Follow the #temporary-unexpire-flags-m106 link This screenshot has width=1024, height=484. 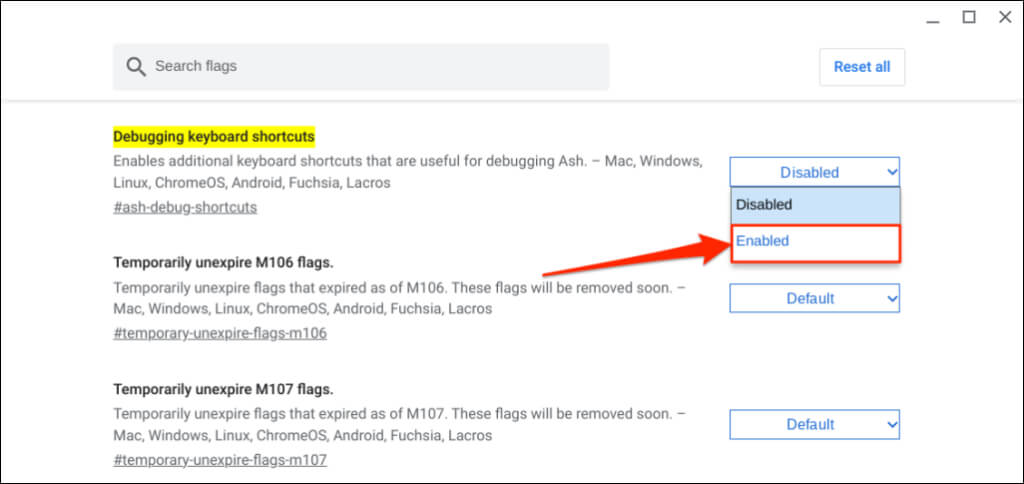click(220, 333)
